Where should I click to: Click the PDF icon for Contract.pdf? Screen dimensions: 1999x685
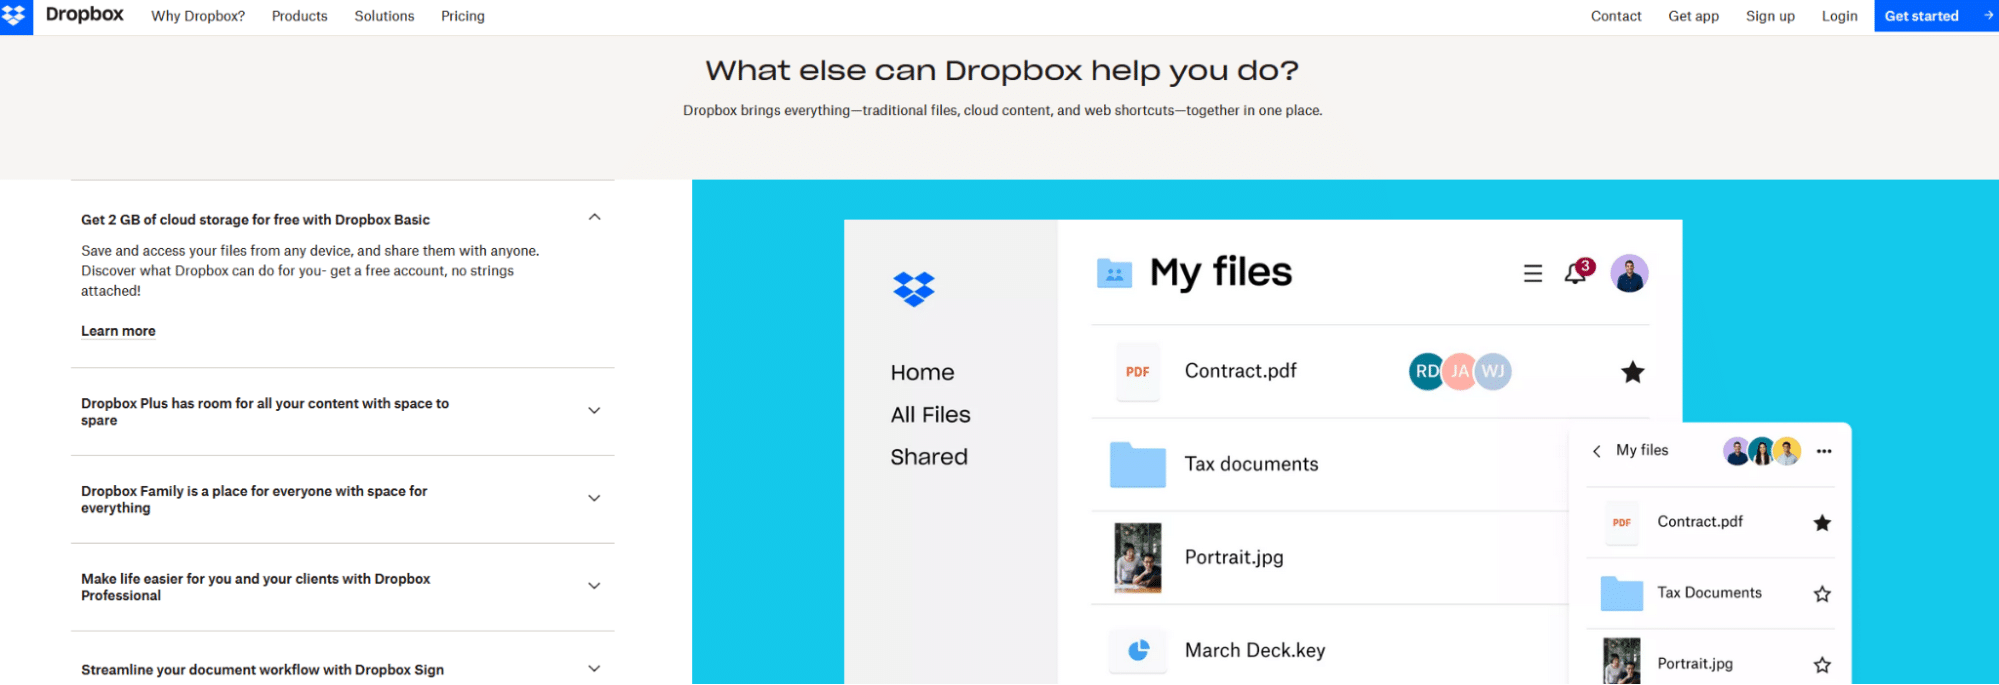click(x=1138, y=372)
